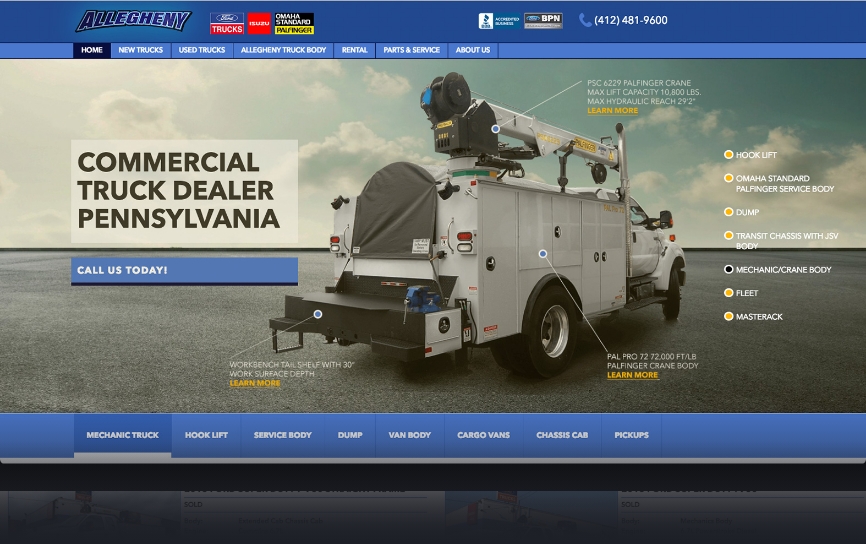866x544 pixels.
Task: Open the Rental menu item
Action: pos(355,50)
